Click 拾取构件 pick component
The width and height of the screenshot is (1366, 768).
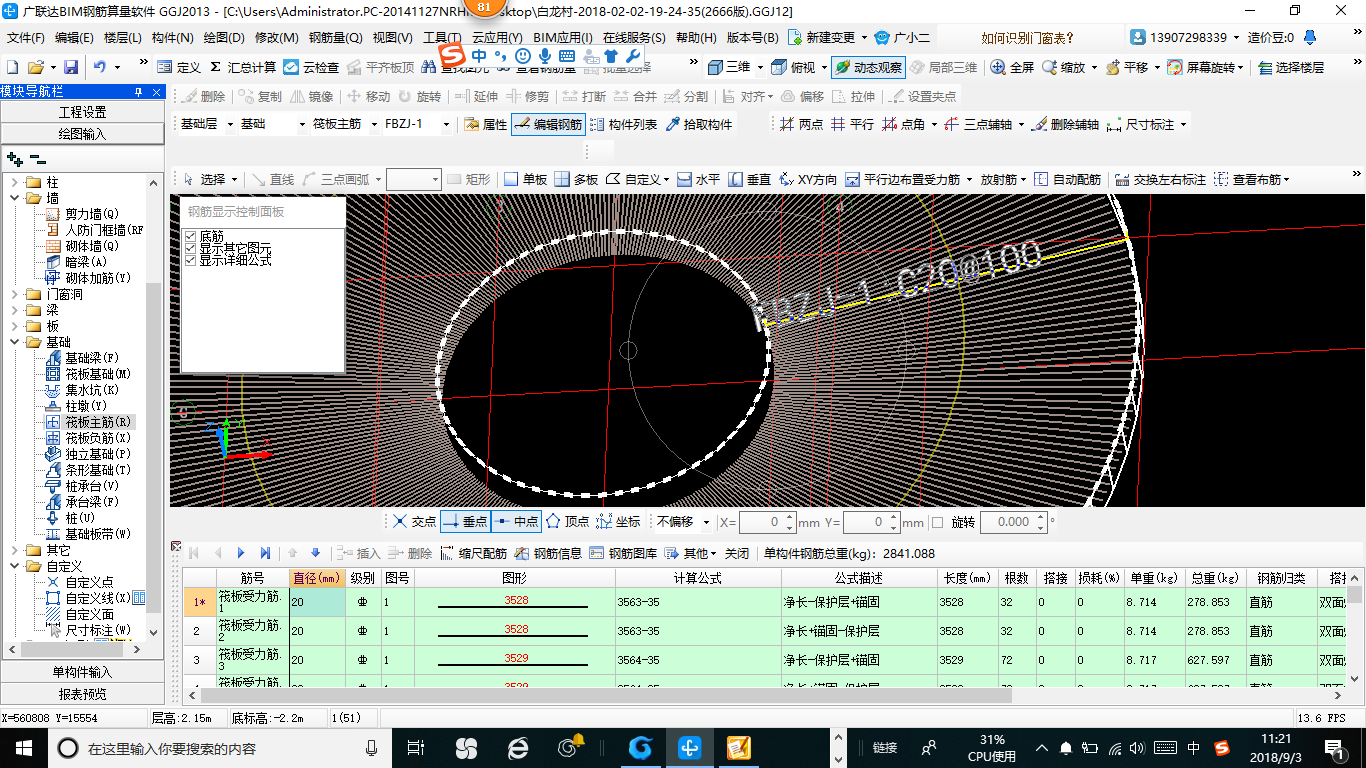pyautogui.click(x=699, y=124)
